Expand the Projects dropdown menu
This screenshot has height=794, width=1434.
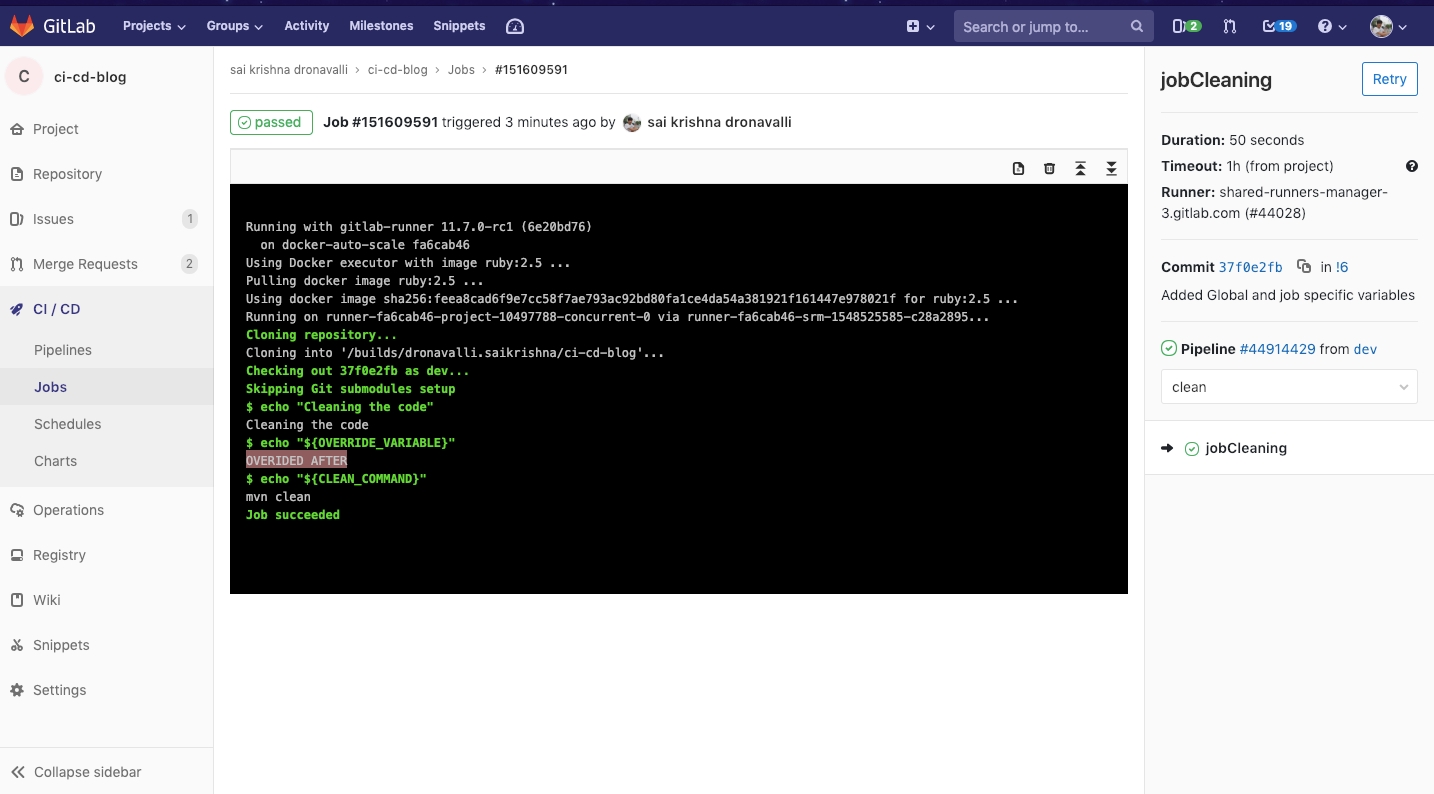point(154,26)
